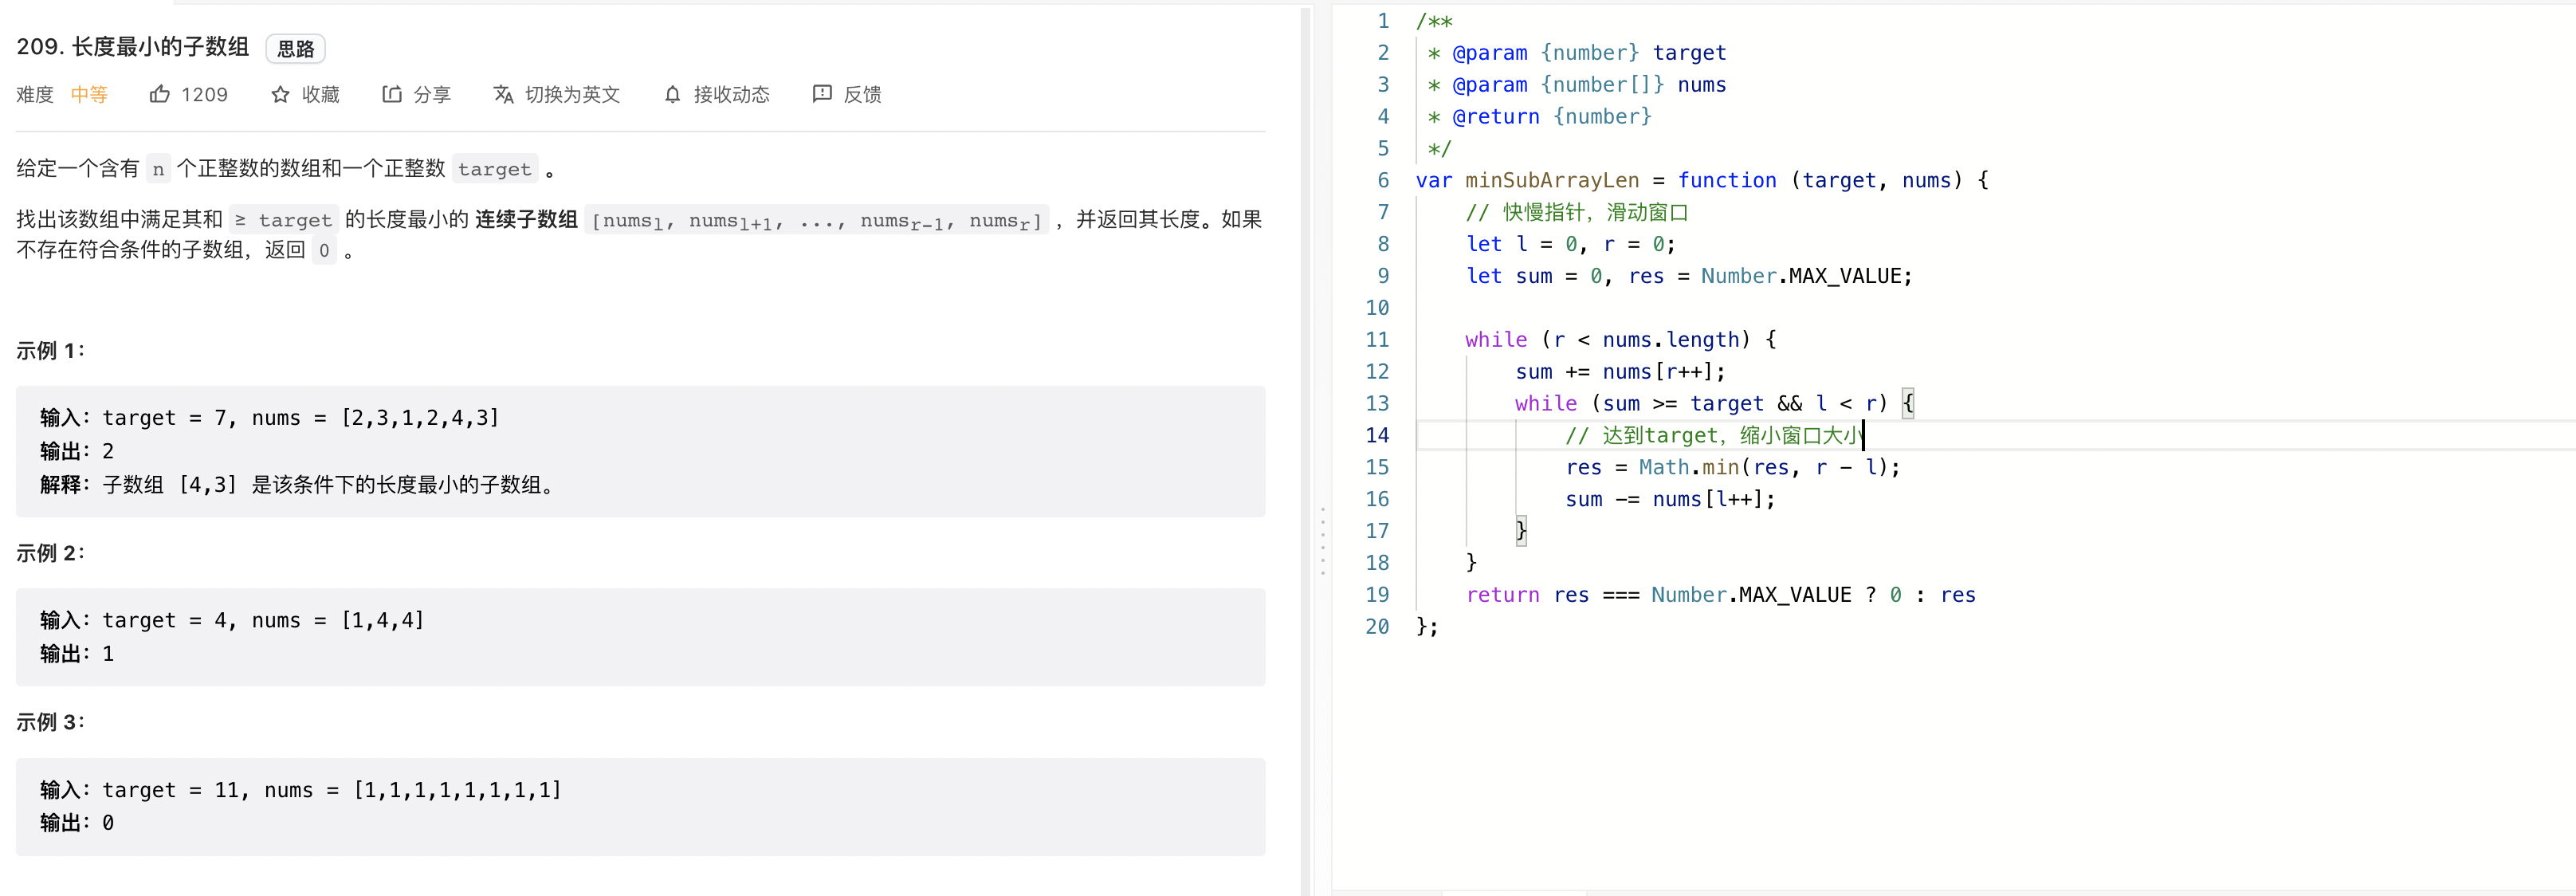Click the Math.min(res, r - l) line

1732,467
